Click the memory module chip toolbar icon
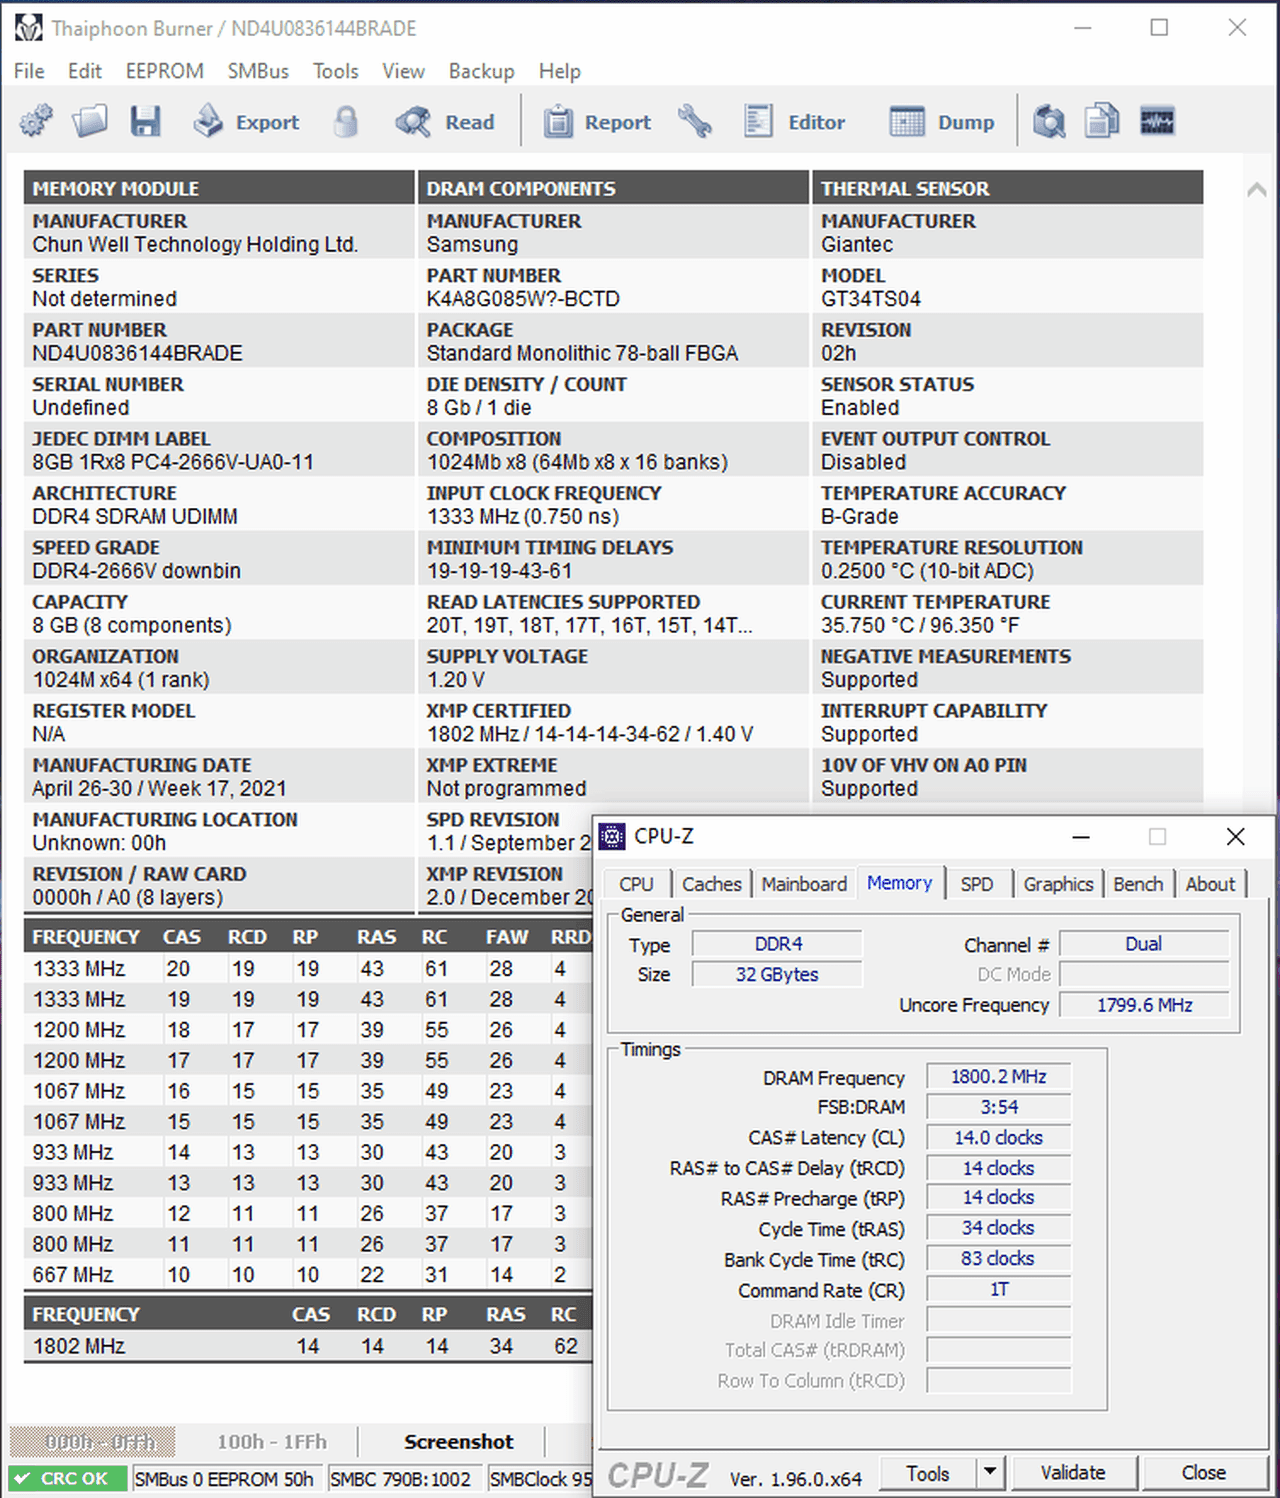 pos(1157,122)
